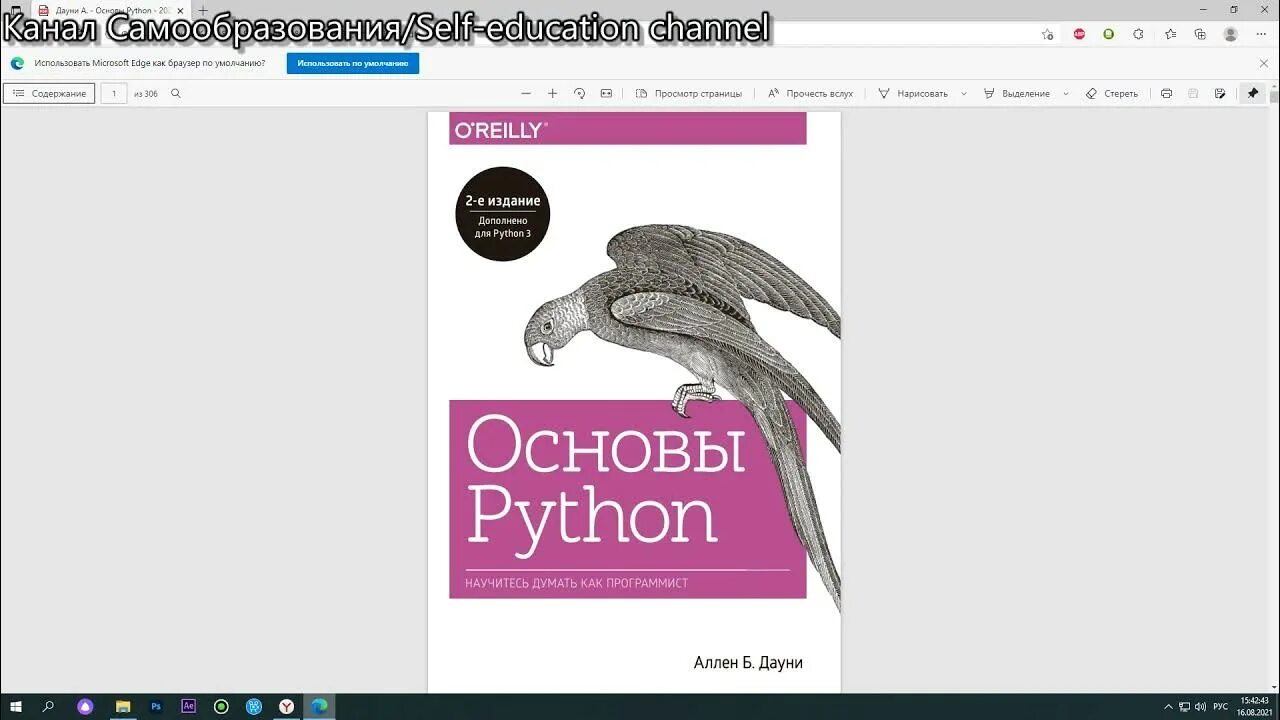Click the save-as icon in PDF toolbar
This screenshot has height=720, width=1280.
coord(1220,93)
